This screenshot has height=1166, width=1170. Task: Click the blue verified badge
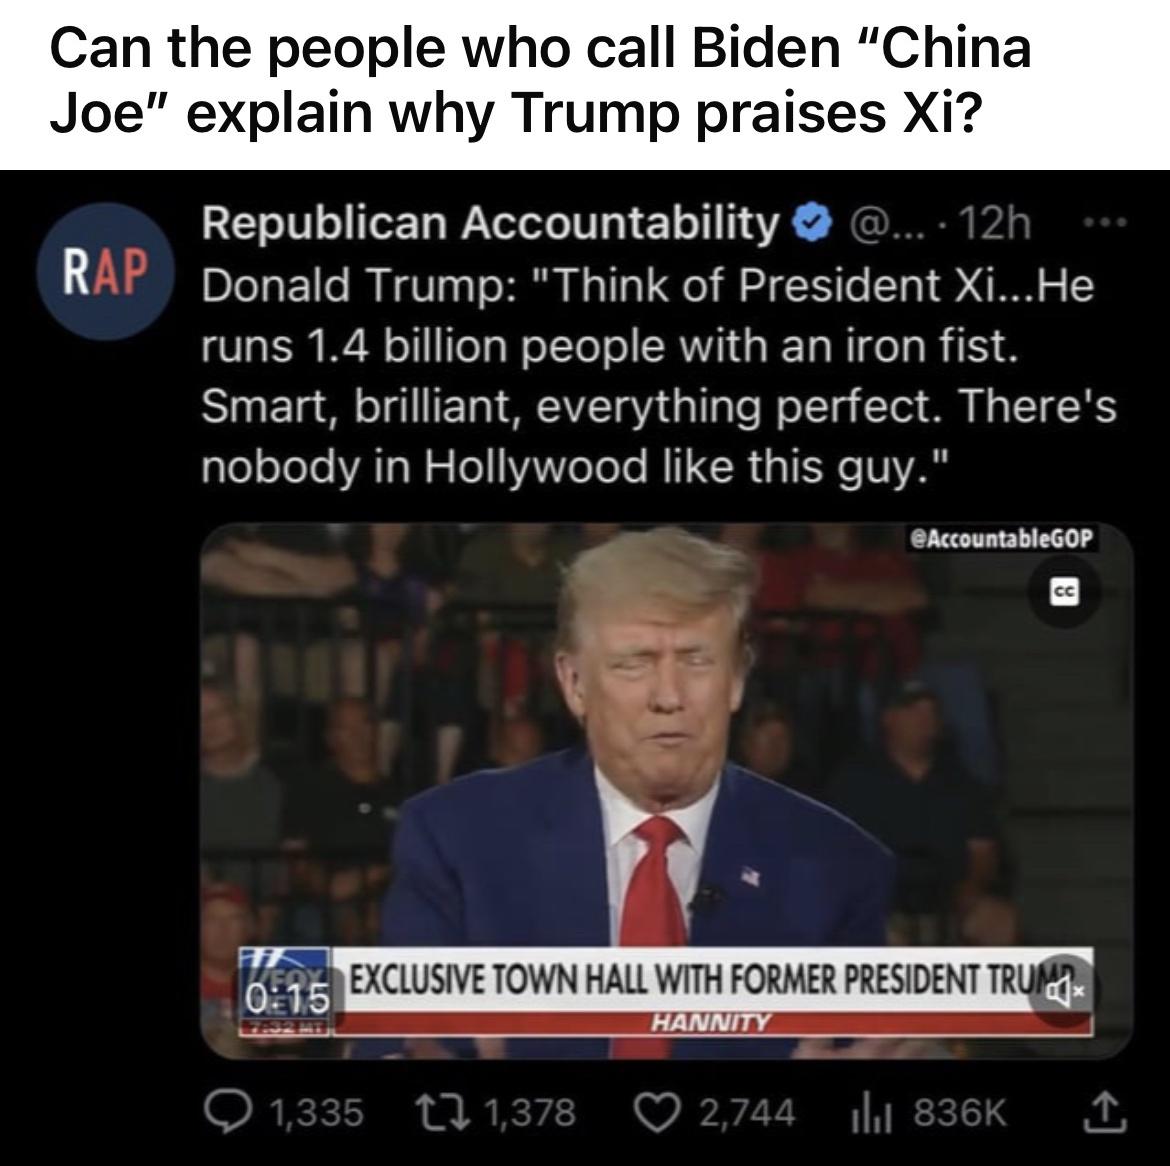point(814,222)
